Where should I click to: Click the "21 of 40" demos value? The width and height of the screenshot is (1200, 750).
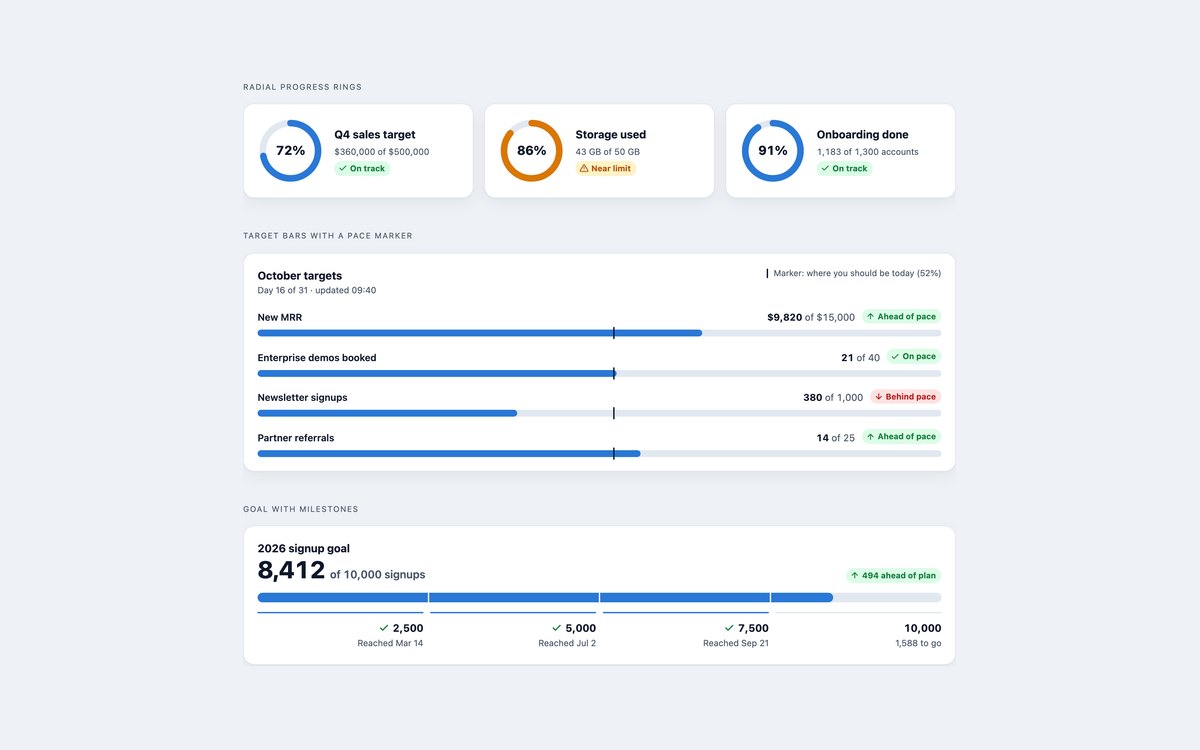(x=861, y=357)
